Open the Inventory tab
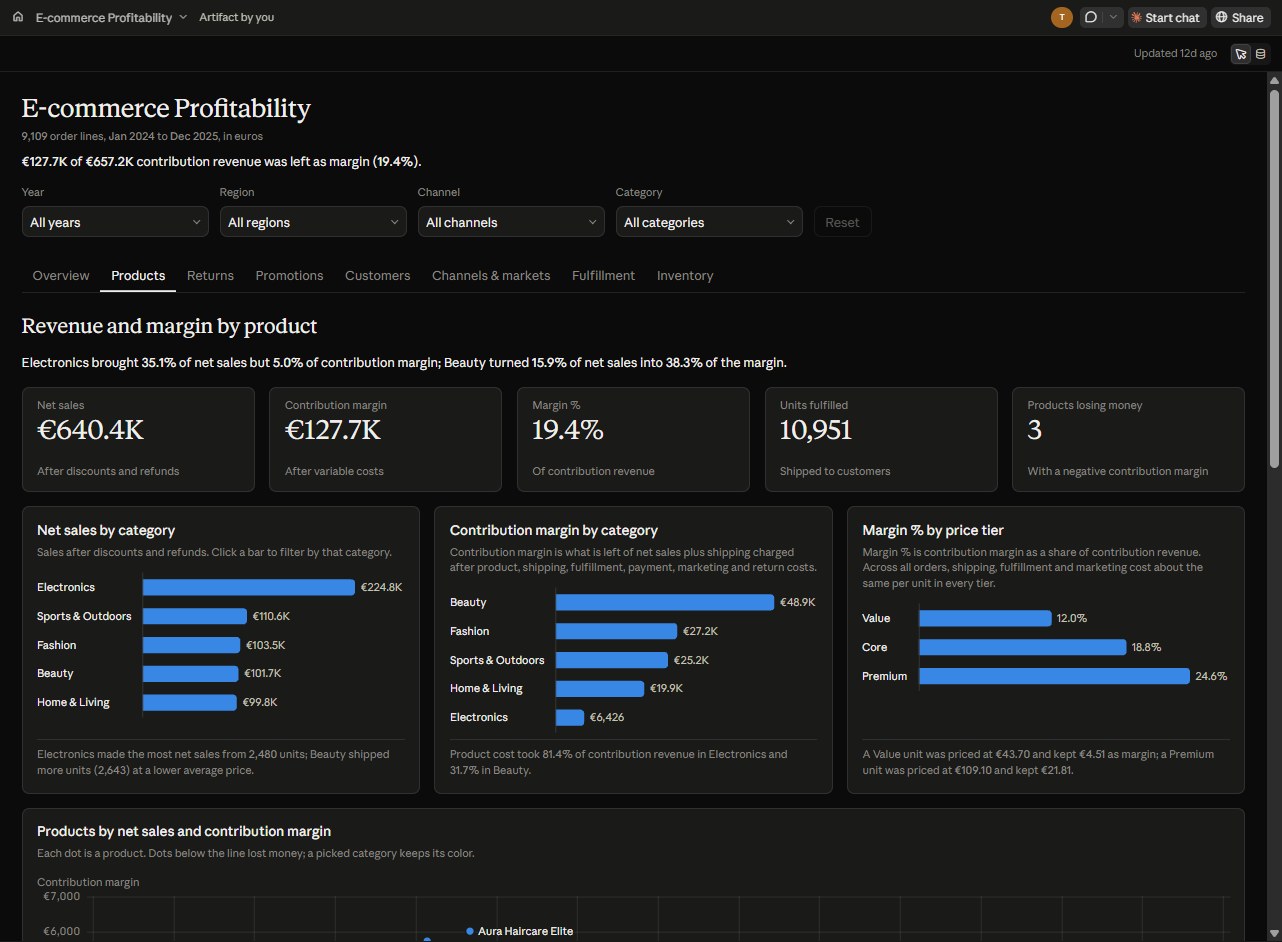The width and height of the screenshot is (1282, 942). [x=685, y=275]
